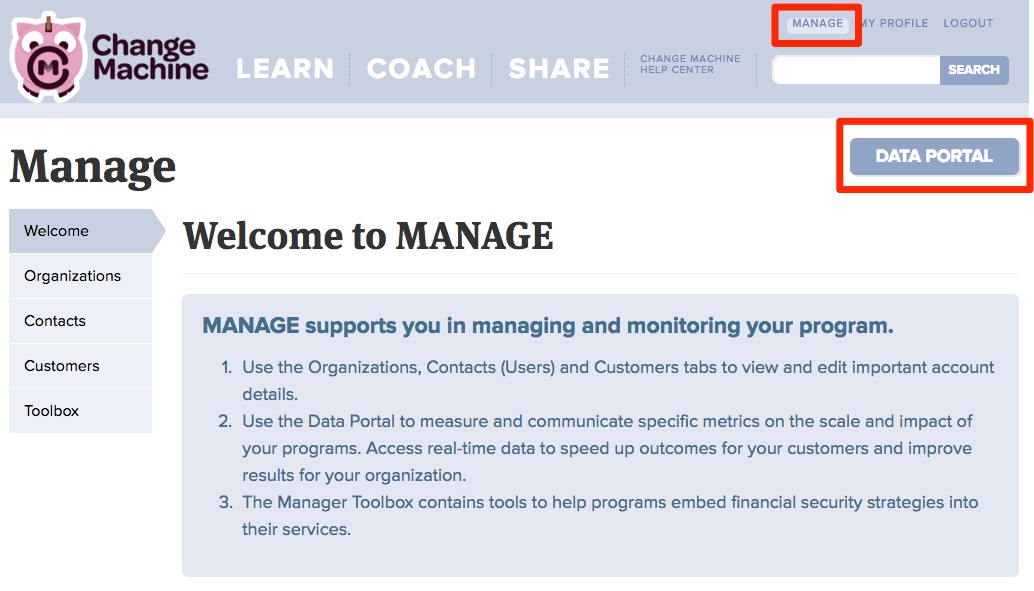Open the COACH section
Screen dimensions: 1034x591
[421, 69]
